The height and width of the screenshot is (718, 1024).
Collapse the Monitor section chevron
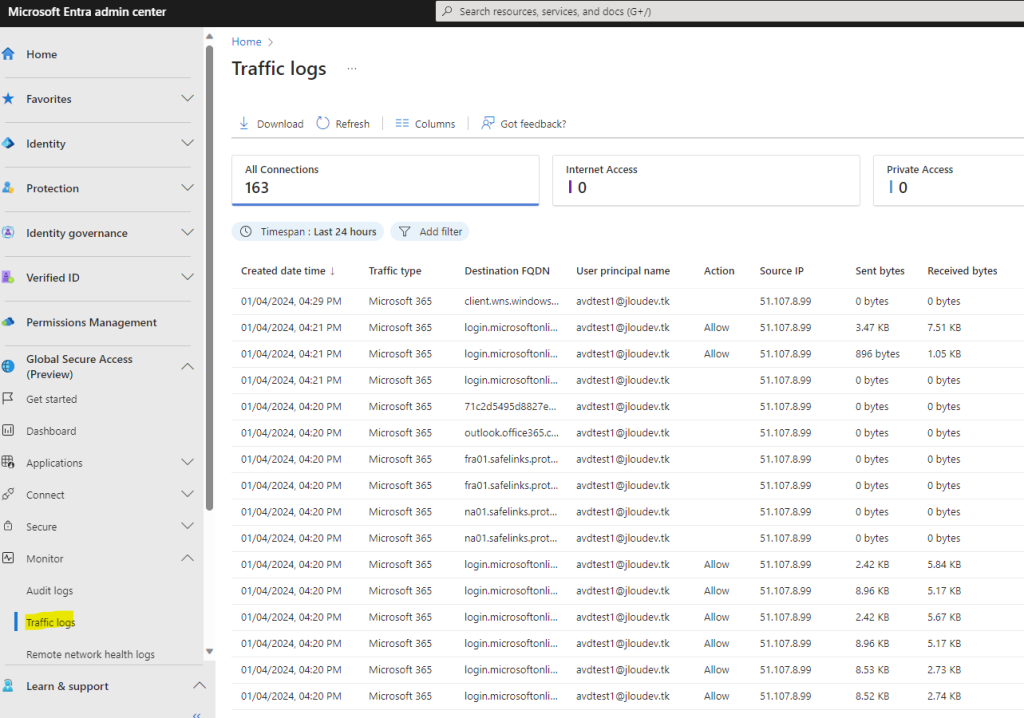(x=187, y=558)
